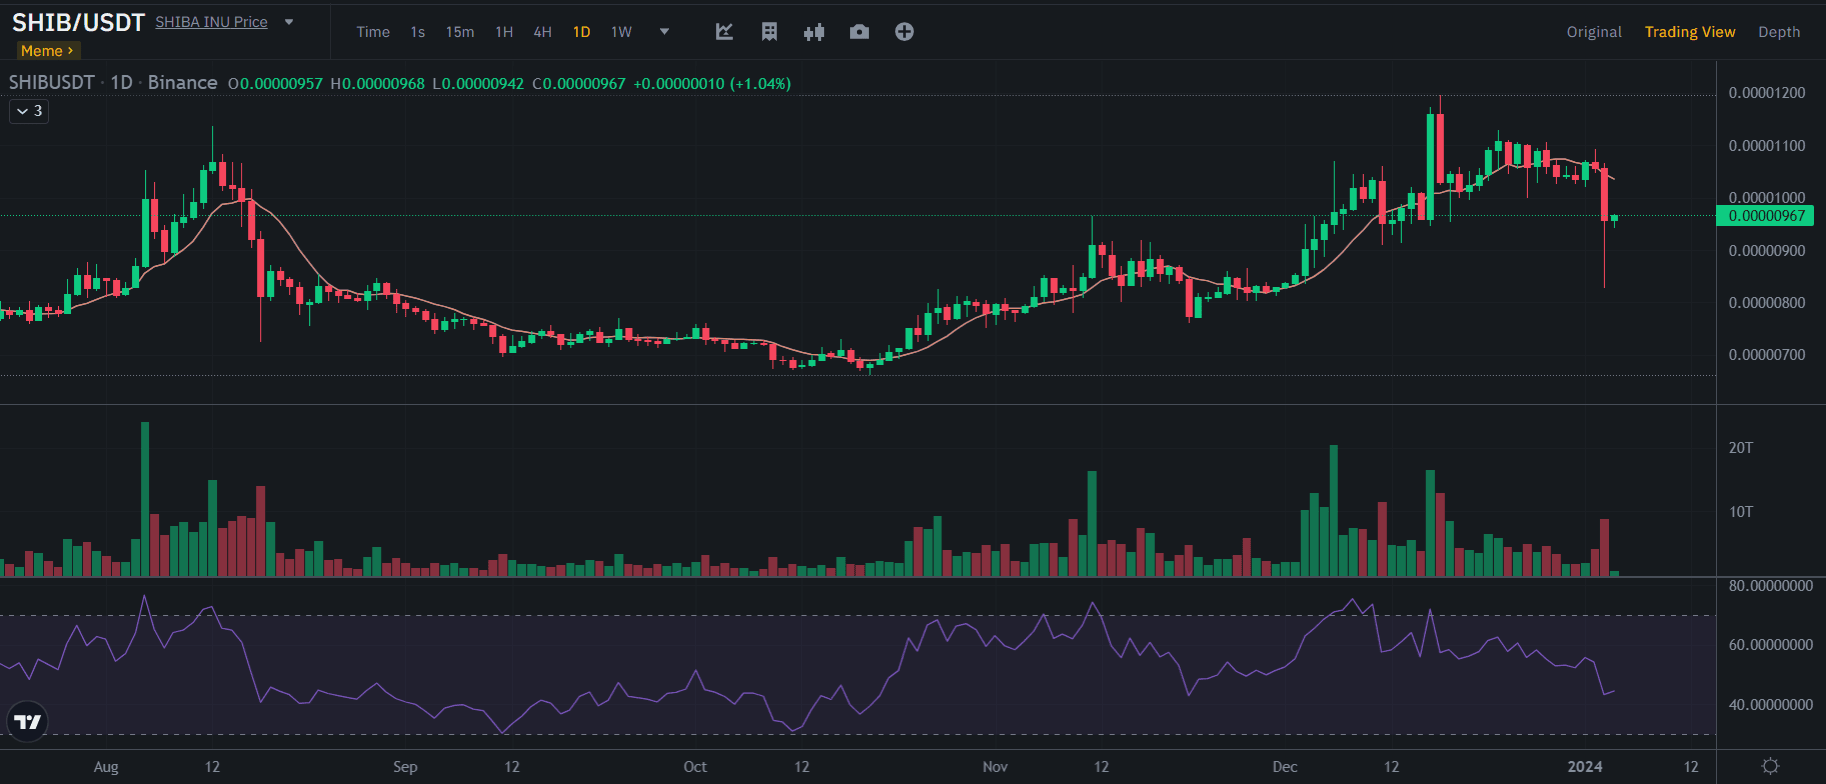Click the TradingView logo badge
The width and height of the screenshot is (1826, 784).
point(28,721)
